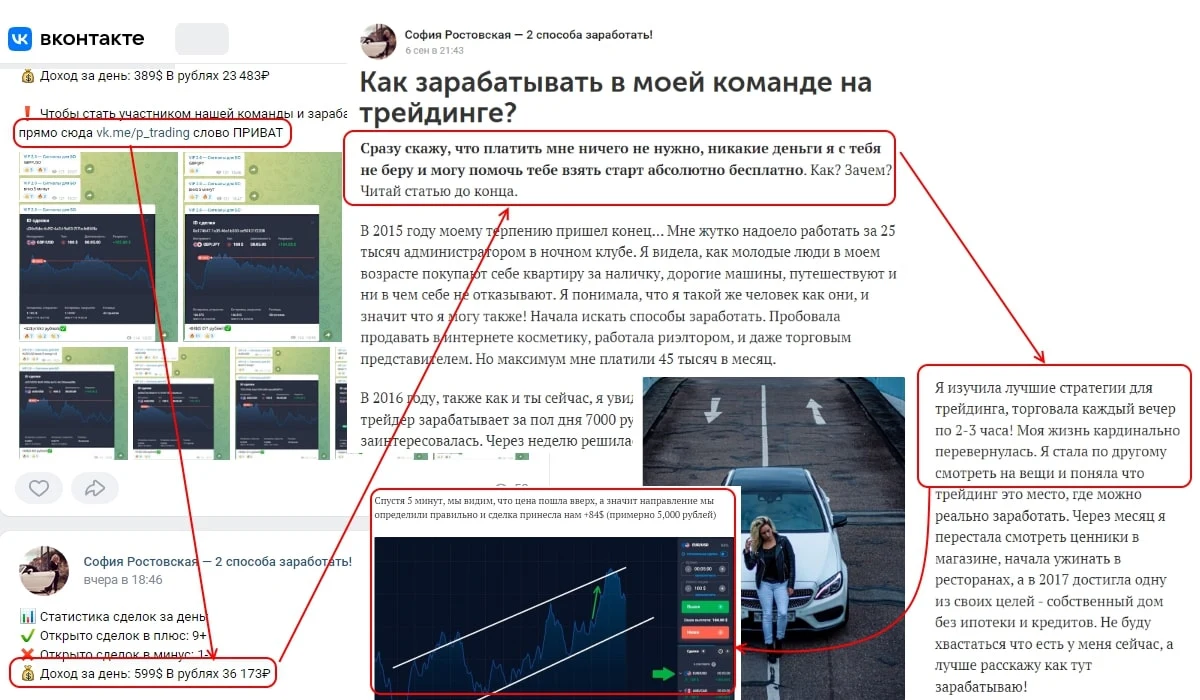Click text 'Я изучила лучшие стратегии для трейдинга'
The image size is (1200, 700).
(x=1044, y=398)
